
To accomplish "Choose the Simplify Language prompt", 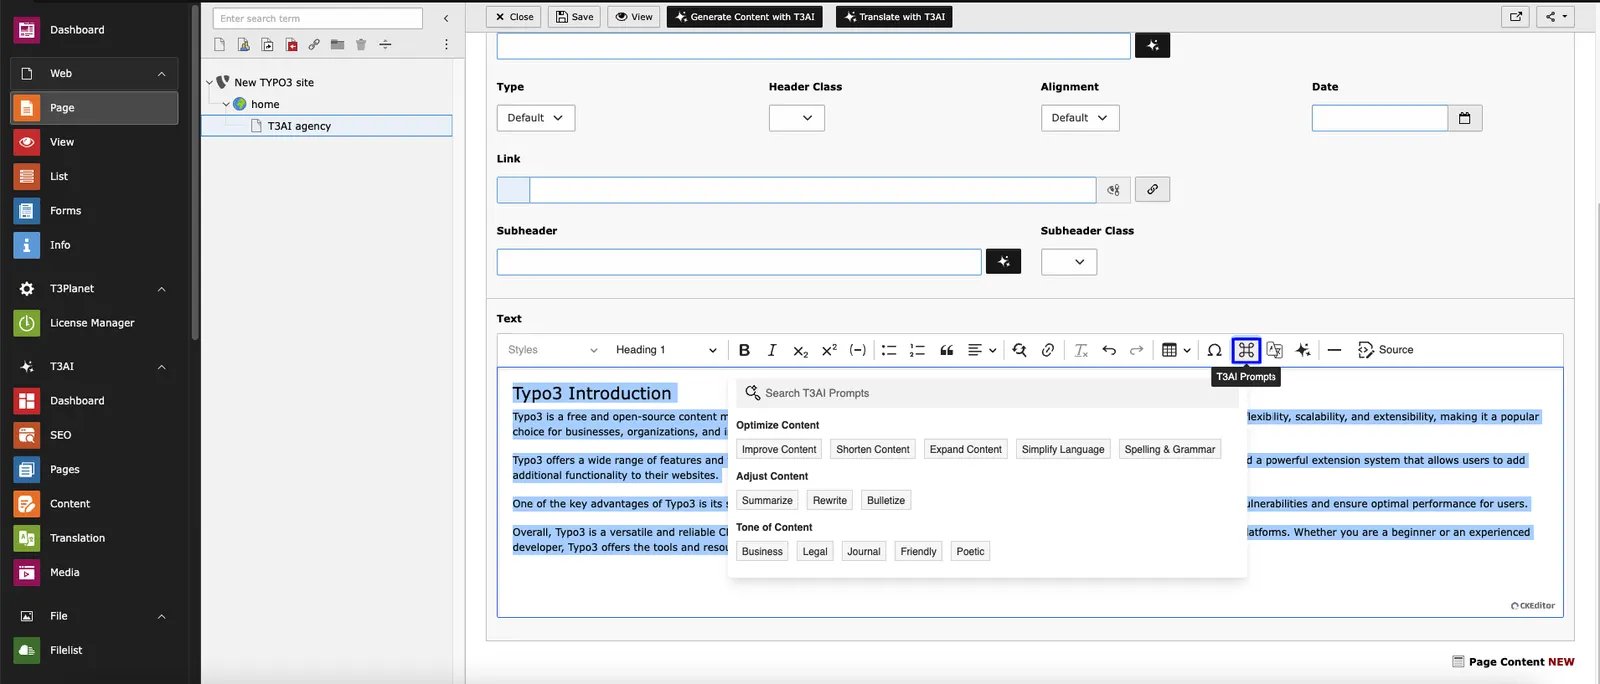I will pyautogui.click(x=1063, y=449).
